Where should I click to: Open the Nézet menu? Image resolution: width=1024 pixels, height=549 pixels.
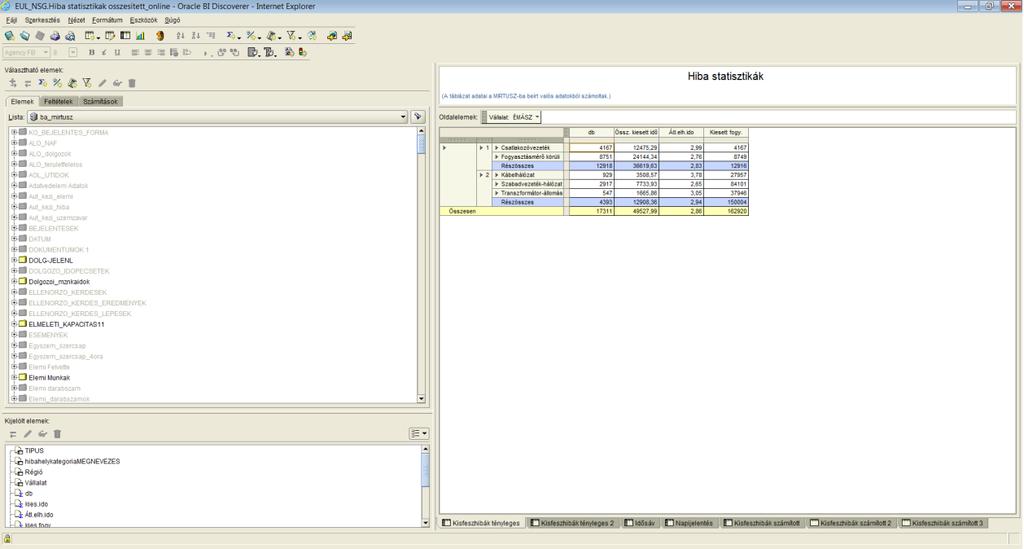pos(76,20)
